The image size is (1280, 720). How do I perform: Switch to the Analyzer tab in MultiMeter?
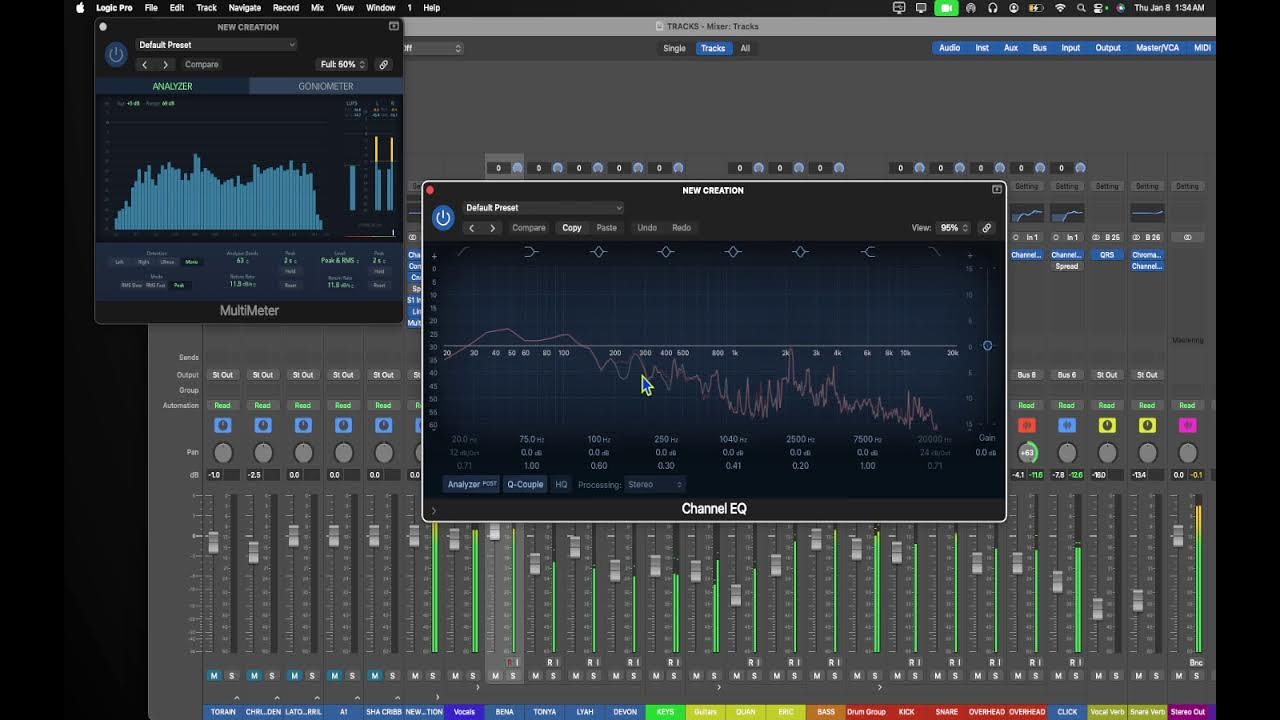[x=172, y=86]
